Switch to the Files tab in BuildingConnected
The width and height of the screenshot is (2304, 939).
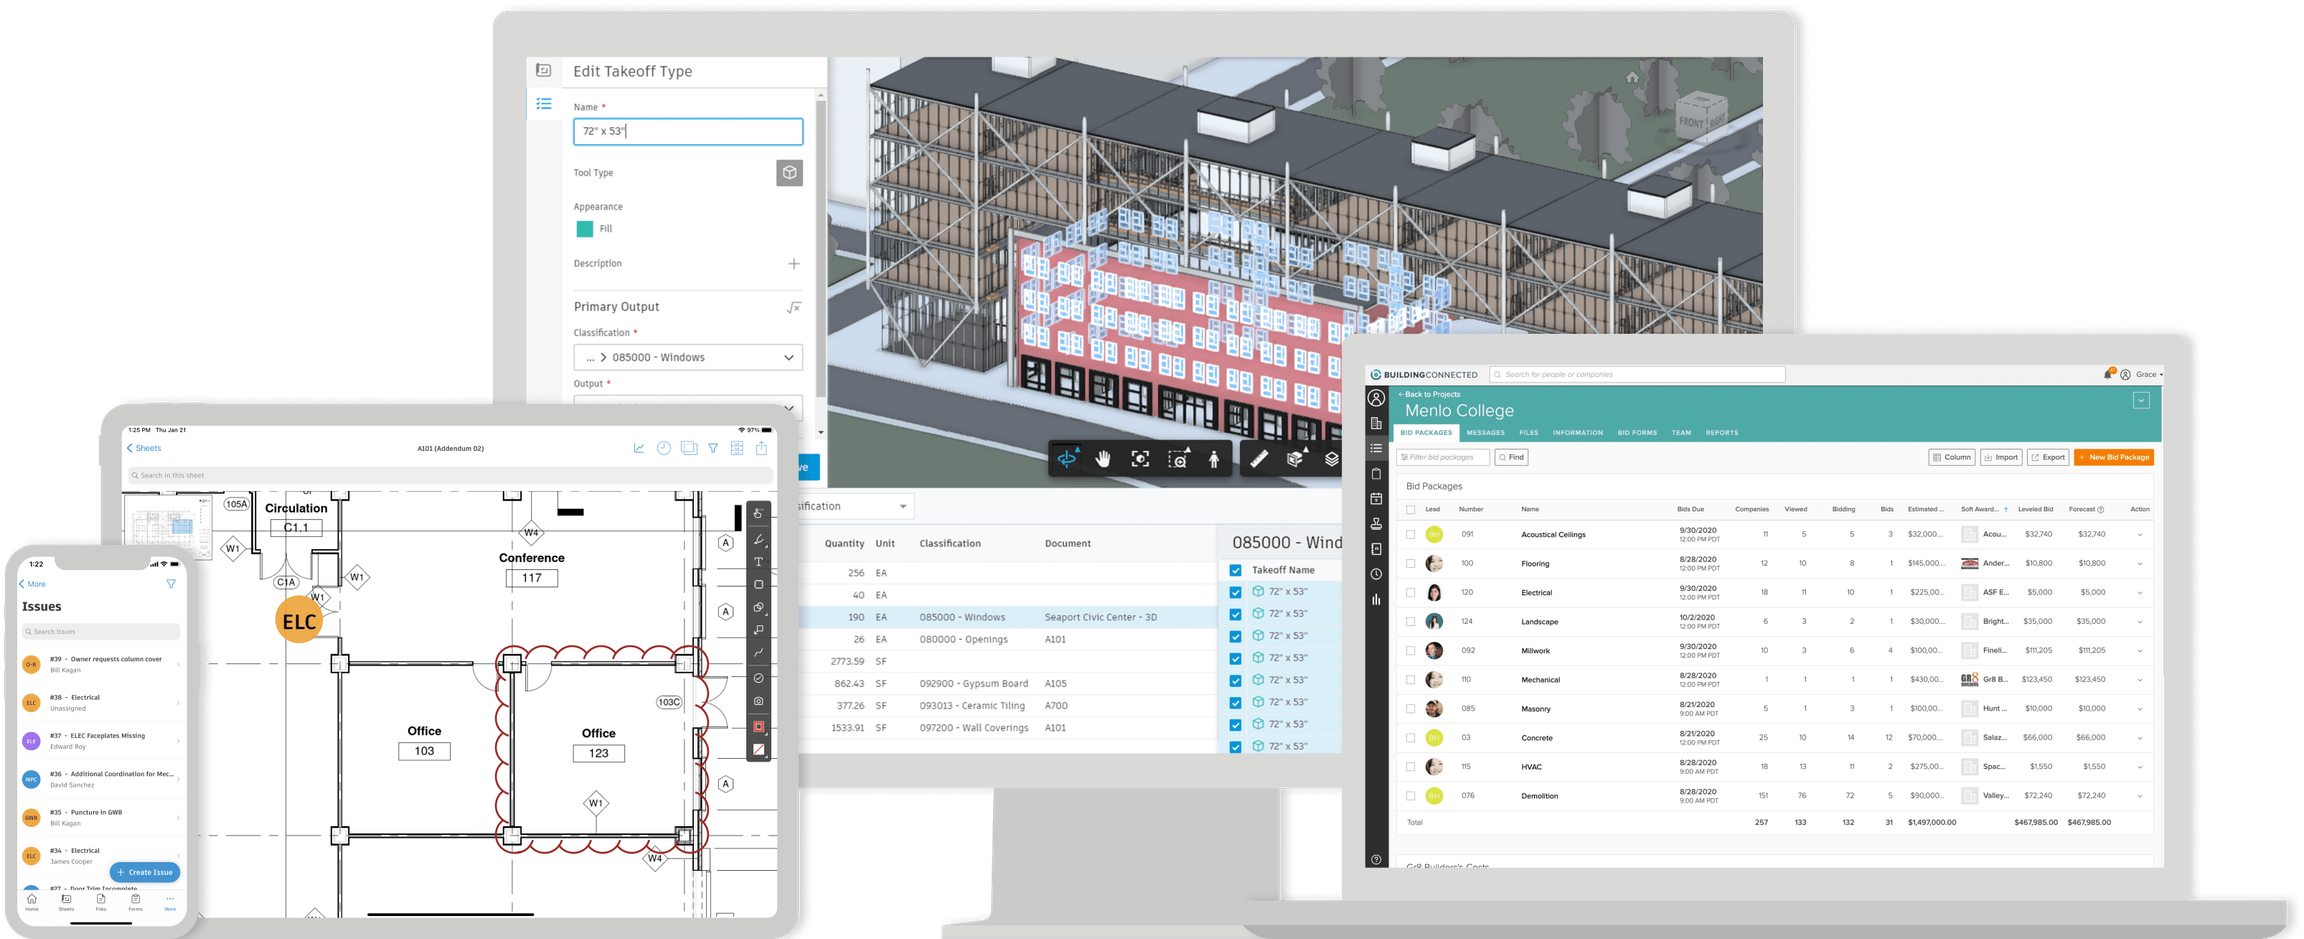[x=1529, y=433]
